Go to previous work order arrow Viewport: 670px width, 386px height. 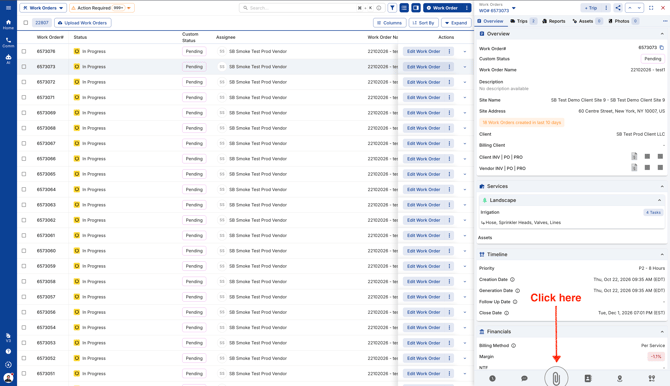pyautogui.click(x=629, y=8)
